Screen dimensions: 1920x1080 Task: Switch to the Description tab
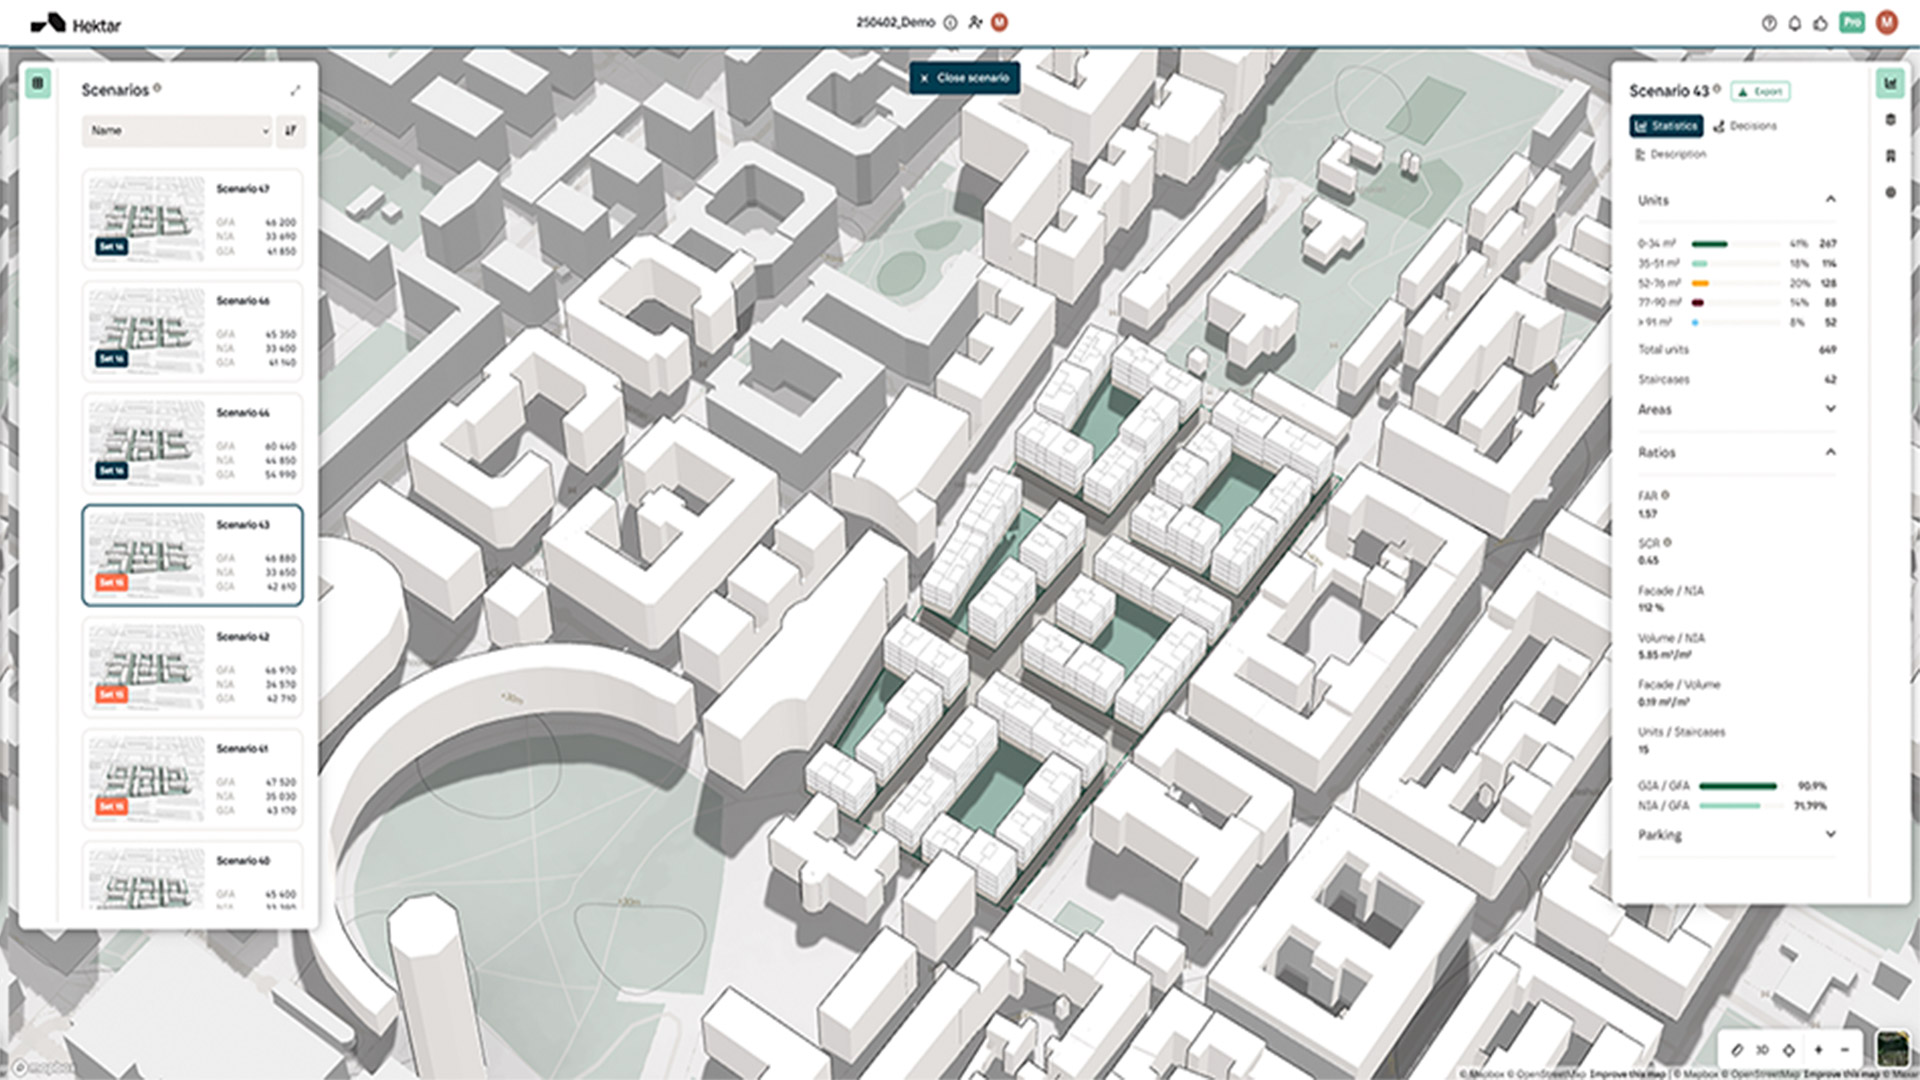coord(1671,154)
